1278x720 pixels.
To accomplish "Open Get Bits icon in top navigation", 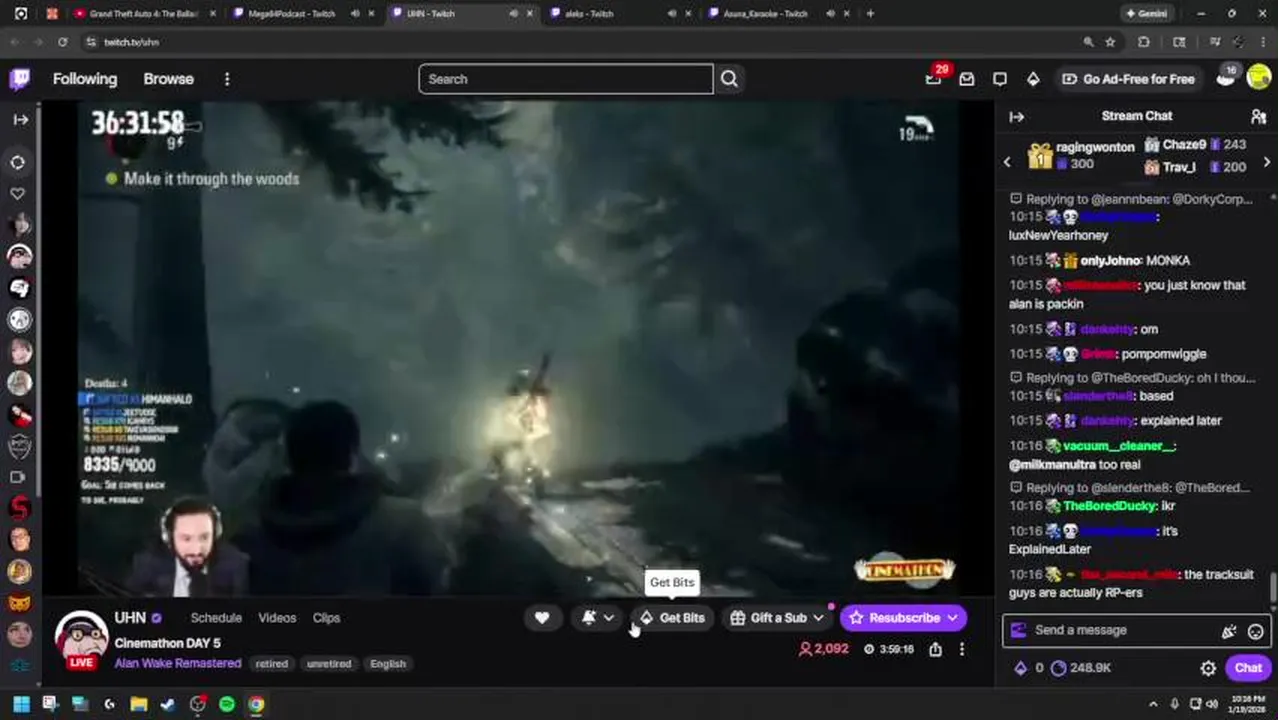I will (x=1033, y=79).
